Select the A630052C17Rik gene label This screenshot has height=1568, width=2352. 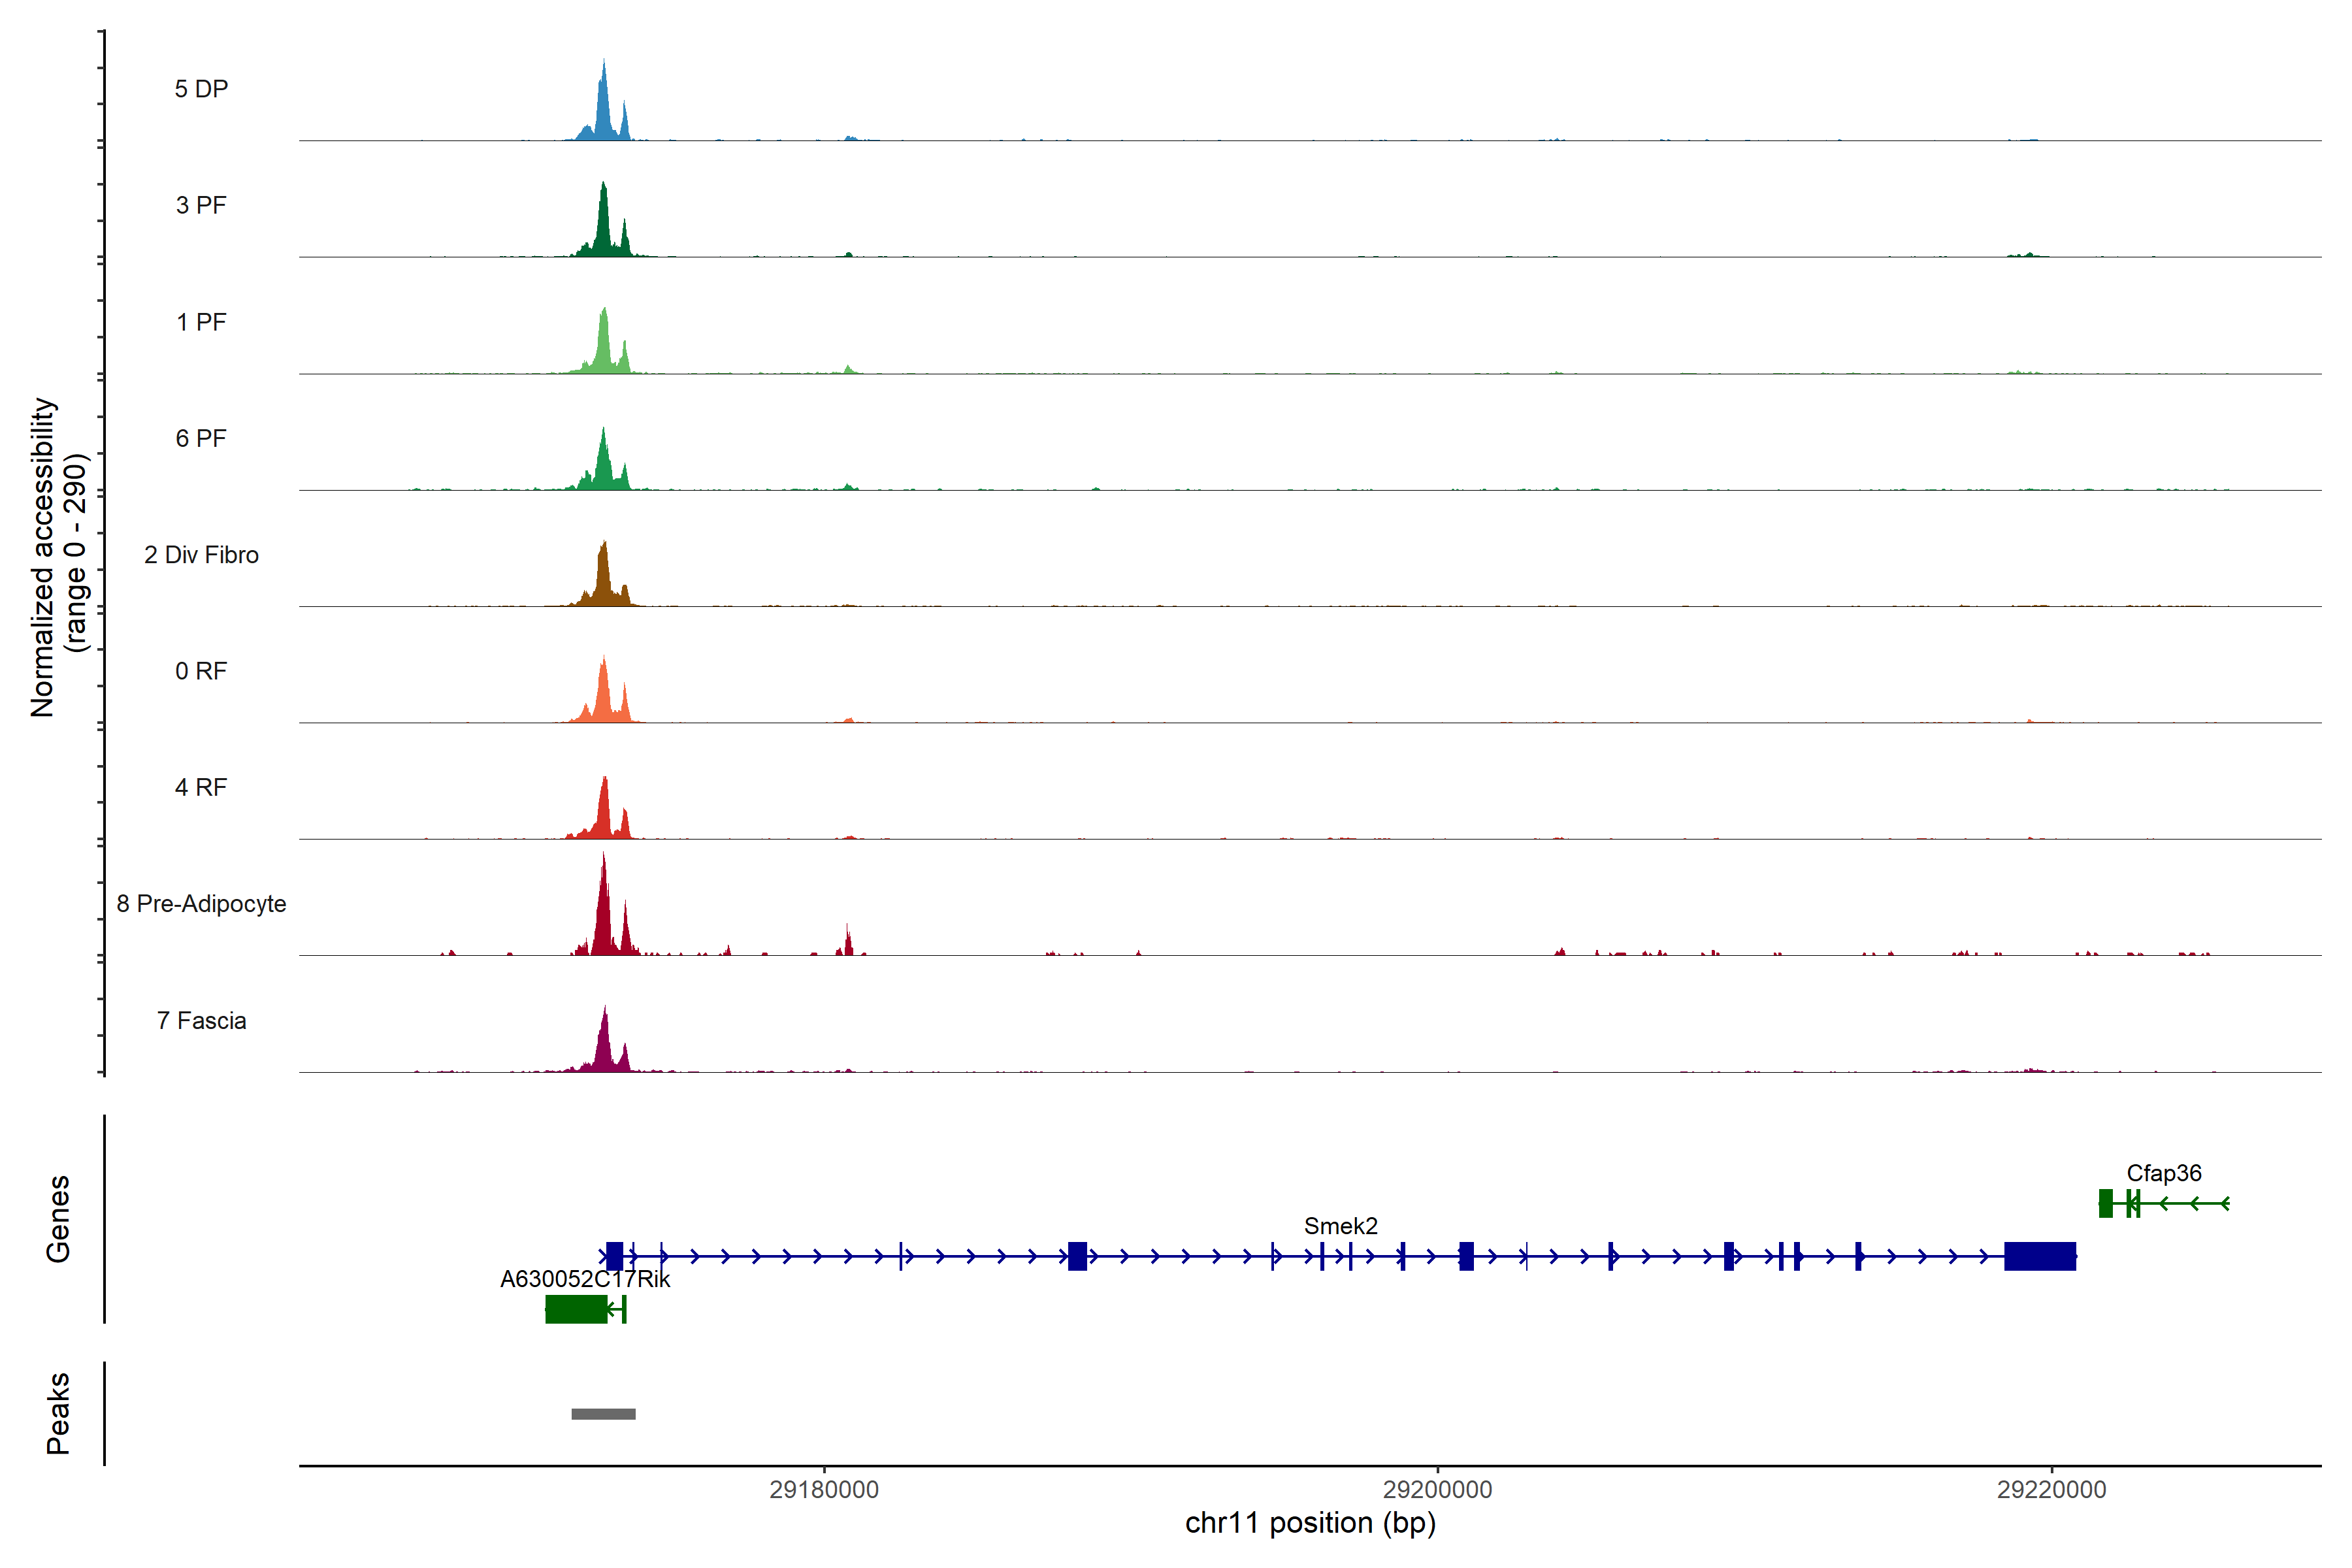coord(585,1279)
